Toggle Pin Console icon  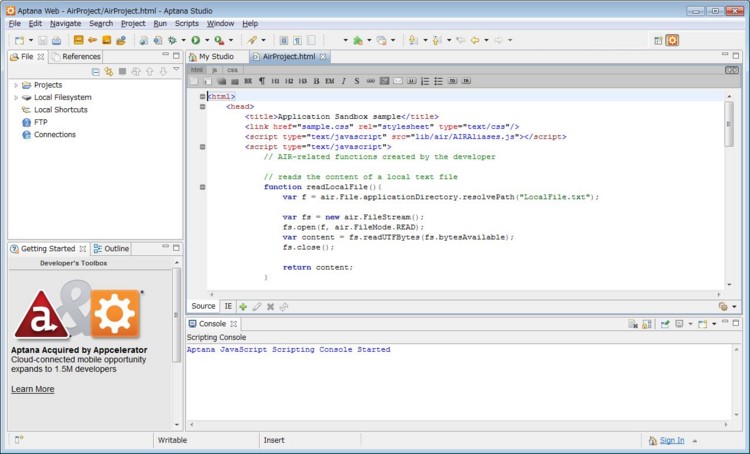click(x=665, y=324)
